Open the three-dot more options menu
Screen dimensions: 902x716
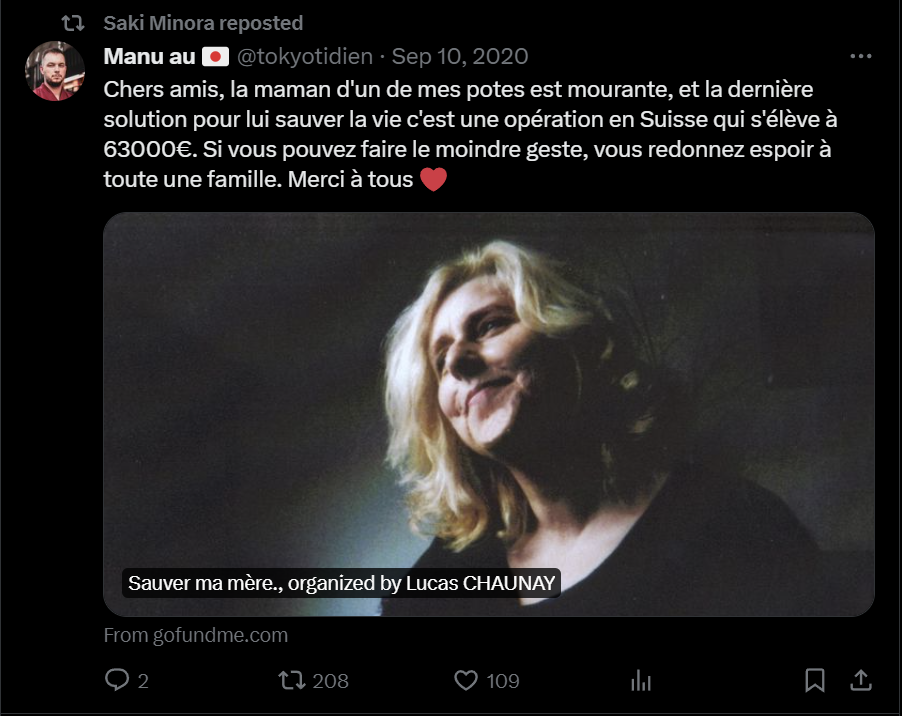click(859, 56)
